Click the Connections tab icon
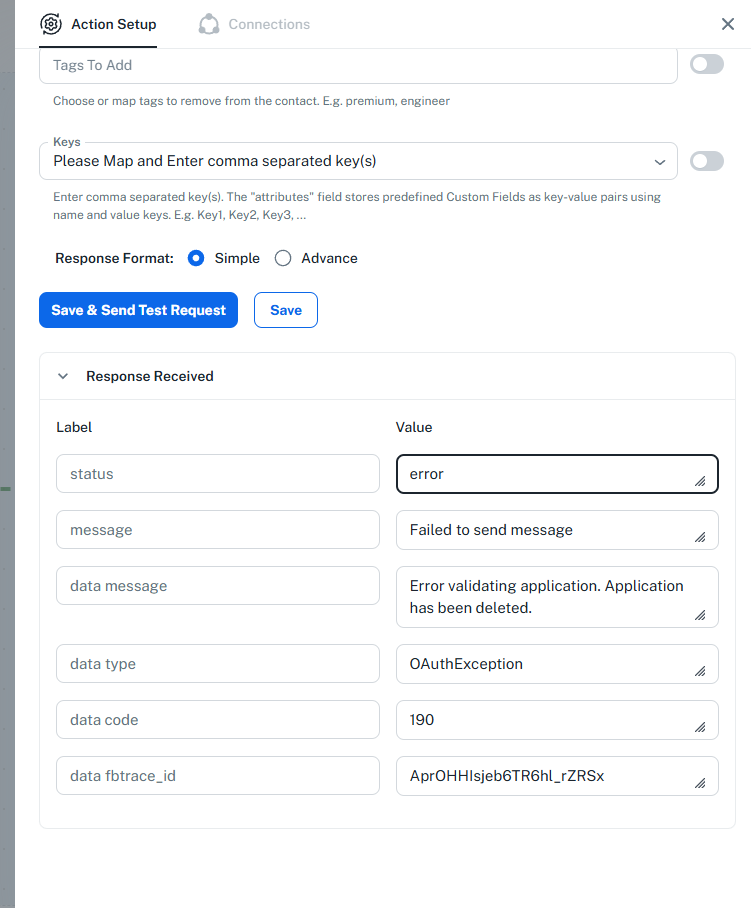751x908 pixels. pyautogui.click(x=209, y=24)
